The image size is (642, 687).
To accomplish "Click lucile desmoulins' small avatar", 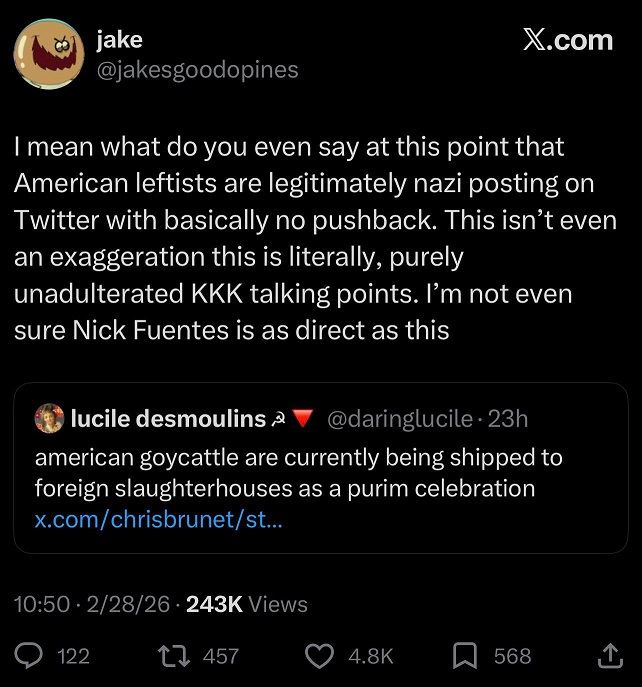I will 49,419.
